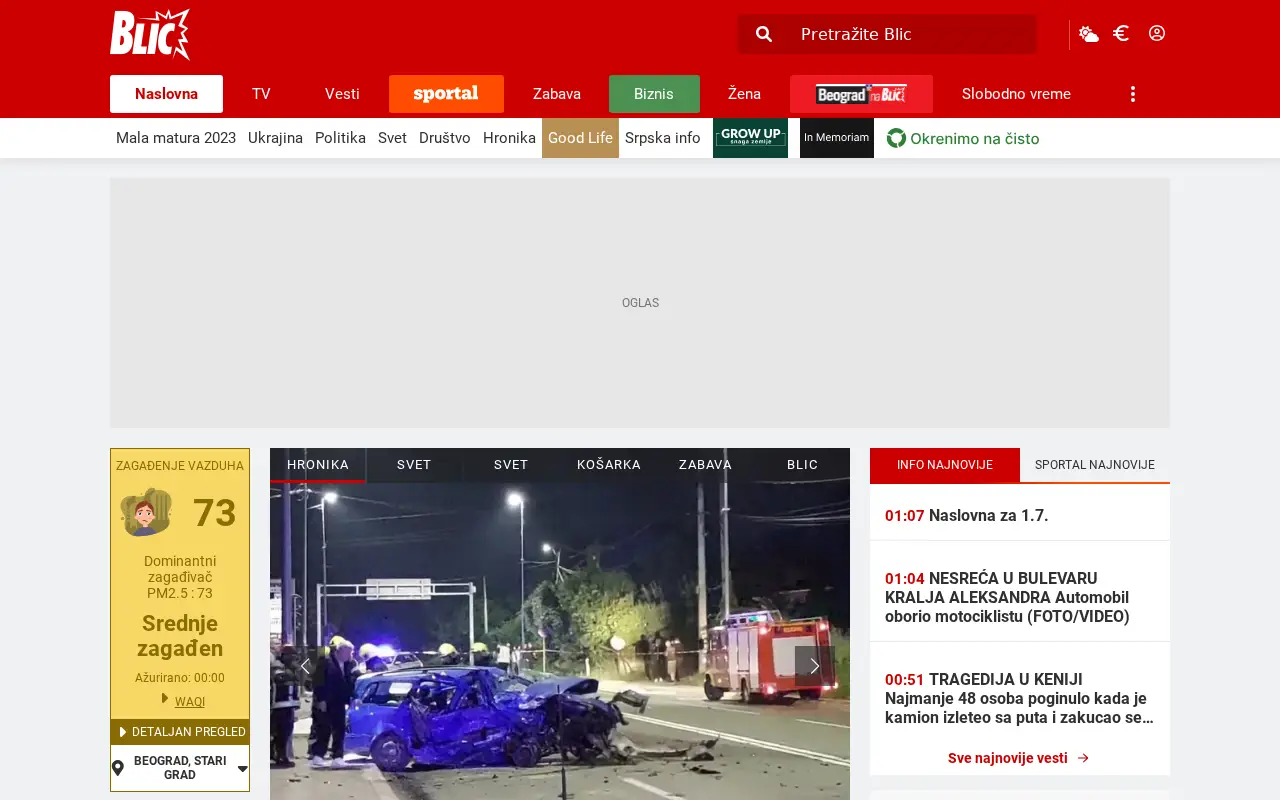Open Slobodno vreme section
Screen dimensions: 1280x800
(x=1016, y=94)
